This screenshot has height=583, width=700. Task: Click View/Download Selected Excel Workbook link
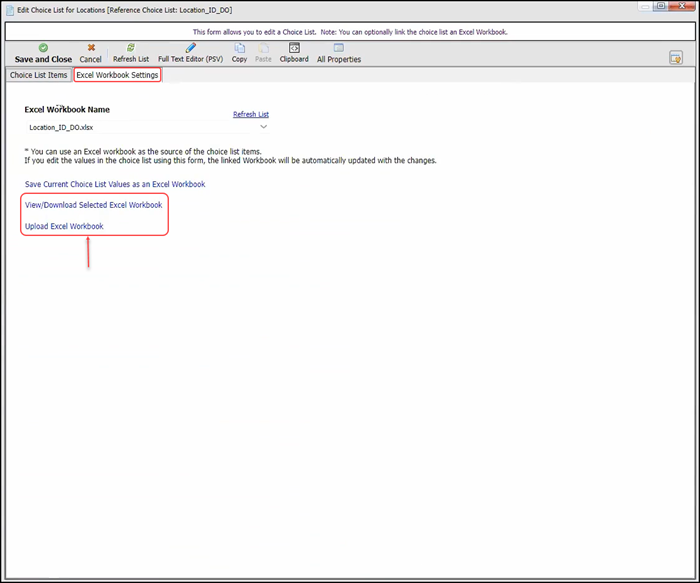[93, 205]
